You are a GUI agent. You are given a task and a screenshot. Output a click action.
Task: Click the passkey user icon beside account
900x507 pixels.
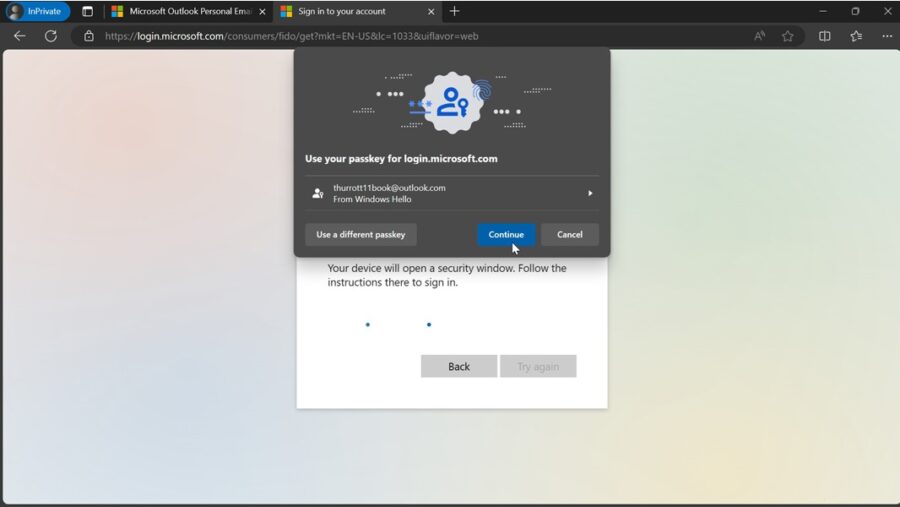tap(317, 193)
